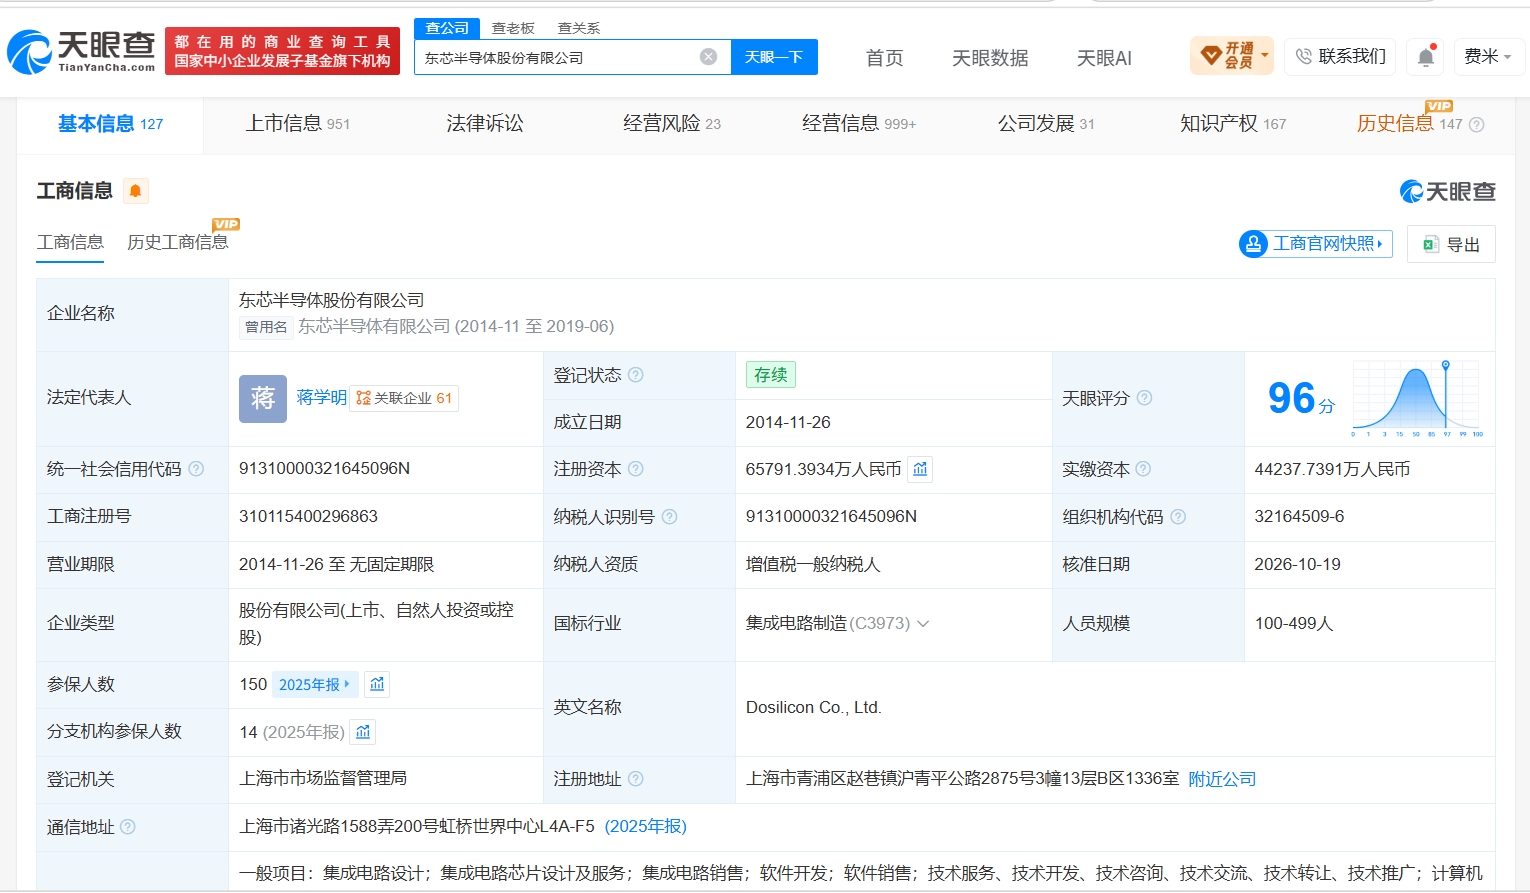Viewport: 1530px width, 893px height.
Task: Click help icon beside 历史信息 tab
Action: [1476, 125]
